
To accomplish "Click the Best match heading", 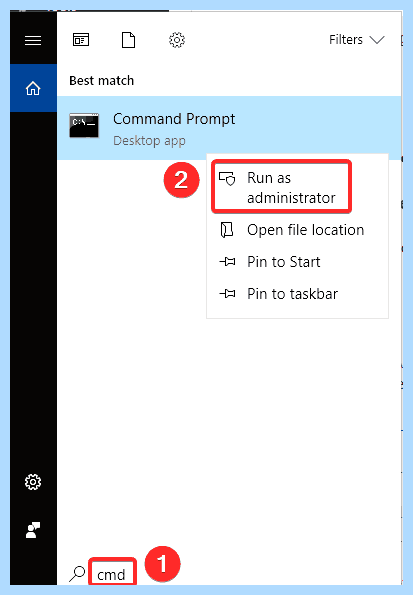I will click(101, 80).
